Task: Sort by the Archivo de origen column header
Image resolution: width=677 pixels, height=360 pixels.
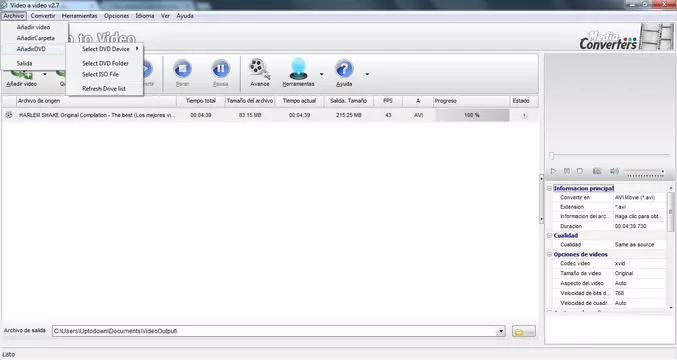Action: [96, 101]
